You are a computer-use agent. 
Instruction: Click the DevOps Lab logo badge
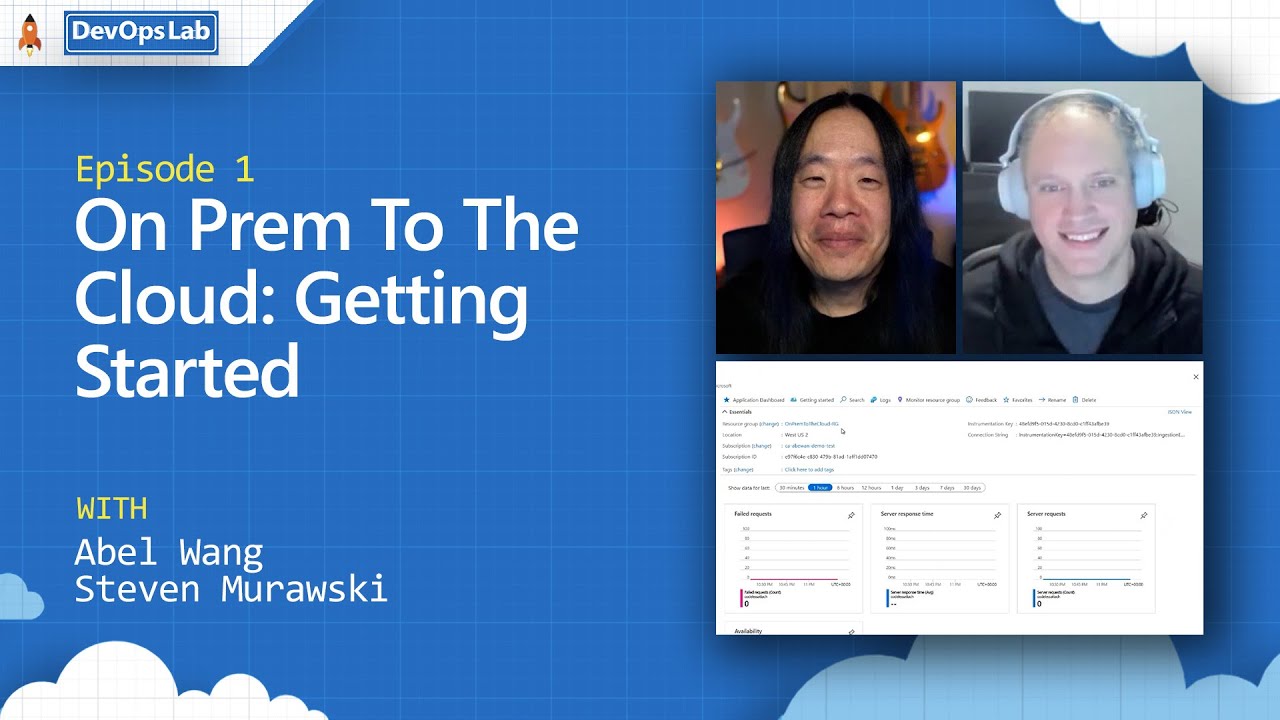point(141,33)
